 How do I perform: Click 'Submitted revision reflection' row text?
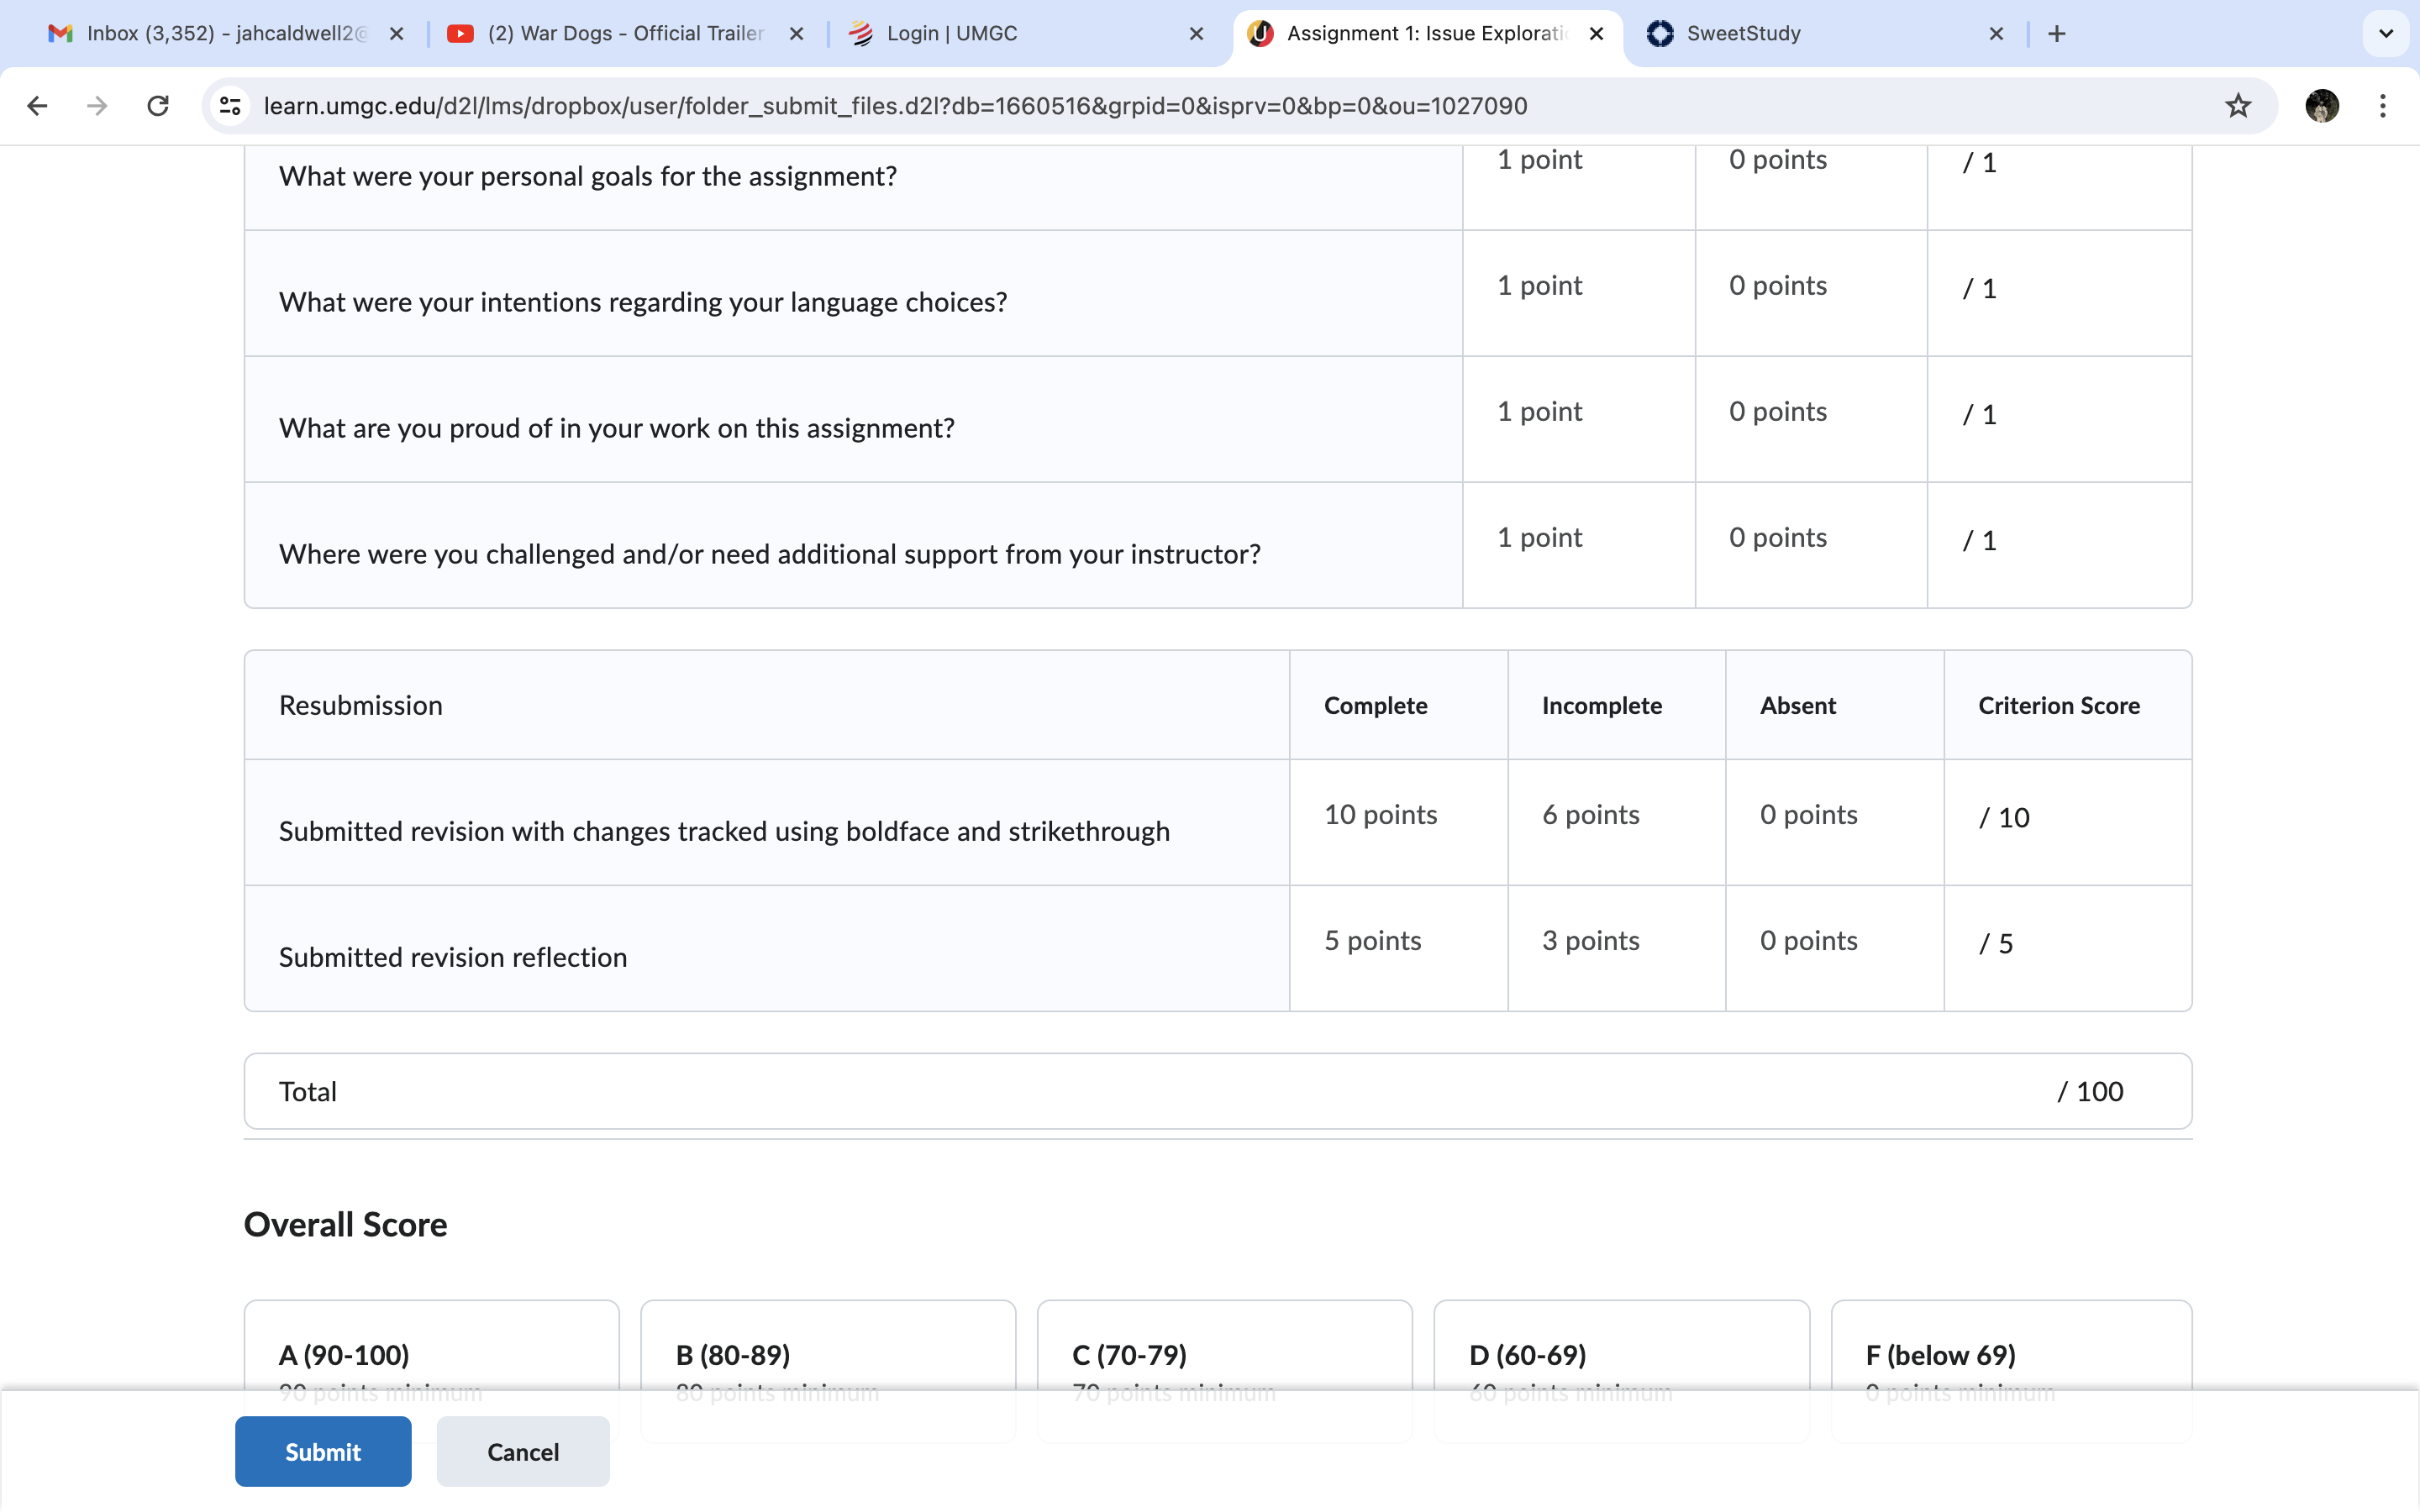coord(453,957)
